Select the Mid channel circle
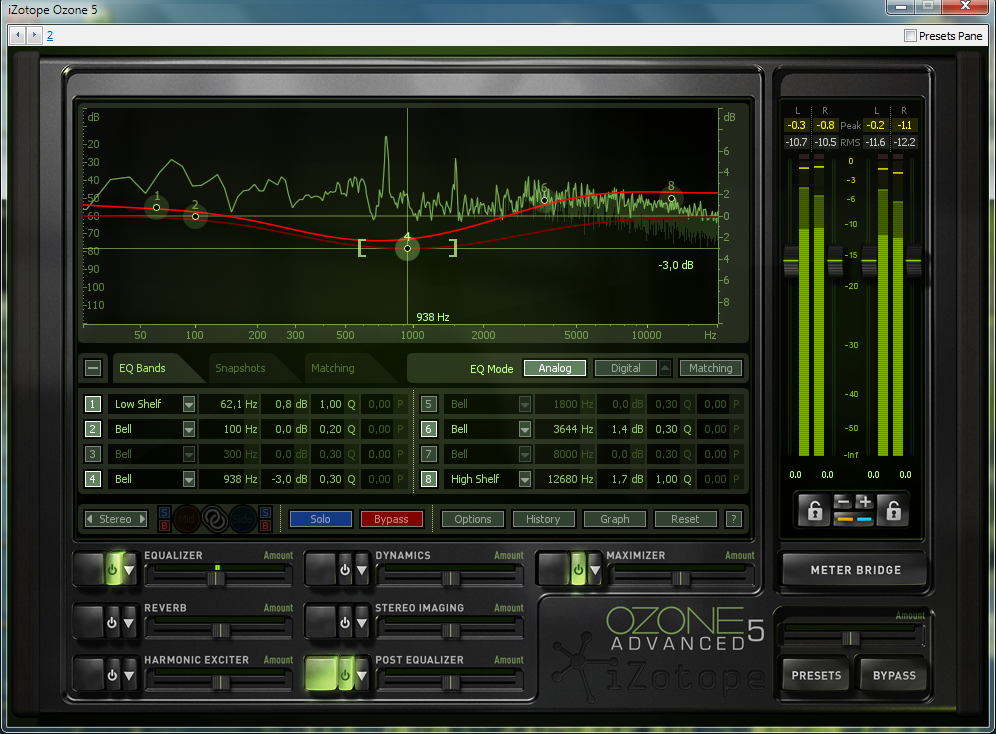996x734 pixels. tap(186, 519)
